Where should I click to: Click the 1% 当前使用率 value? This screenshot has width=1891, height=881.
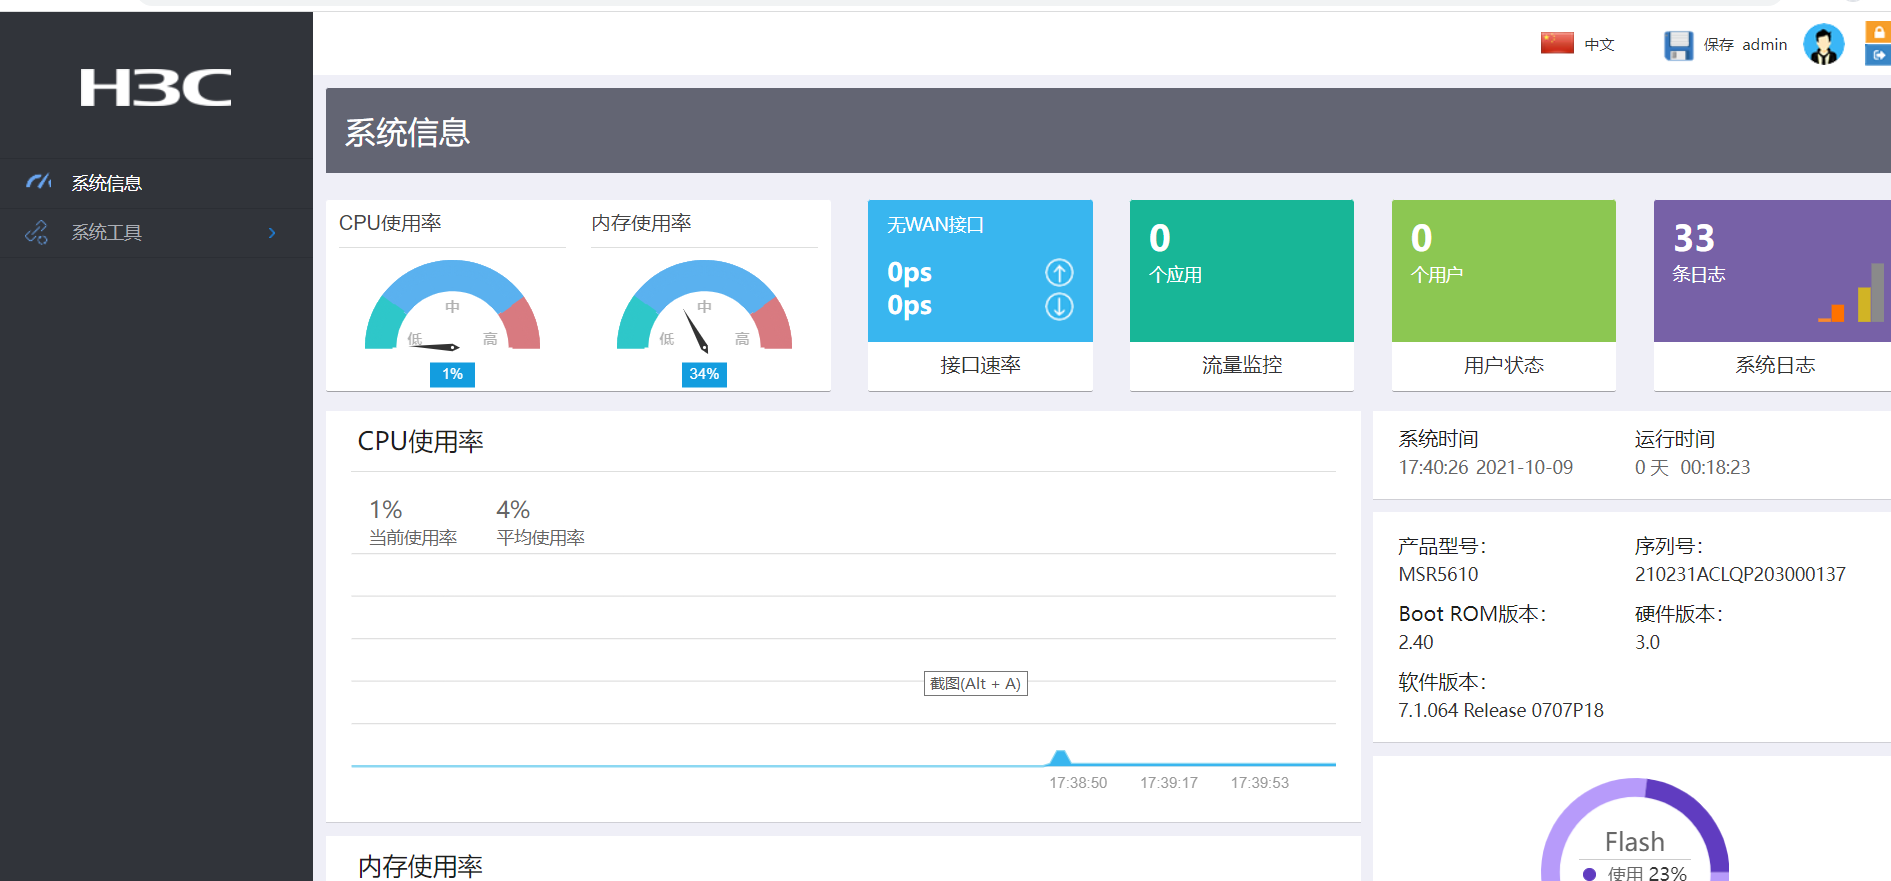386,510
